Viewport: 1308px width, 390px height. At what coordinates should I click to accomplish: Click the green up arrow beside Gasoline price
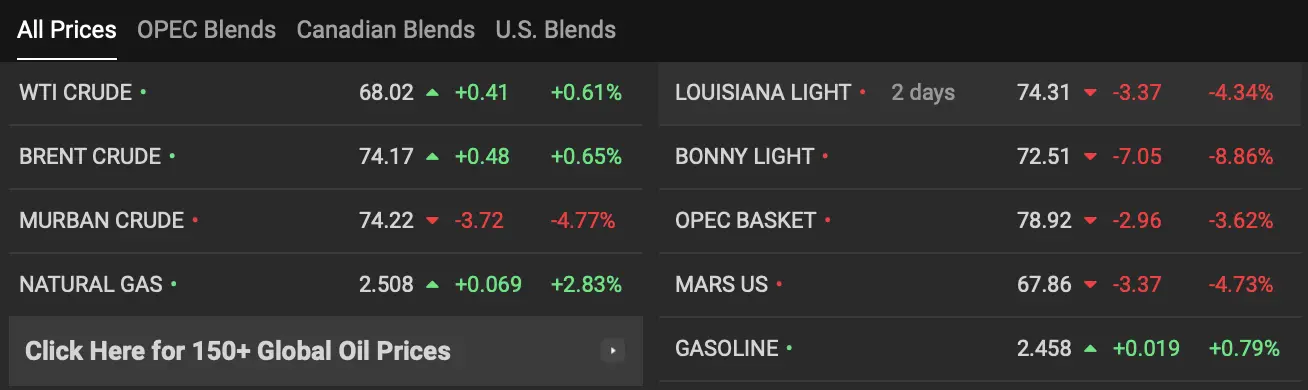click(1090, 349)
